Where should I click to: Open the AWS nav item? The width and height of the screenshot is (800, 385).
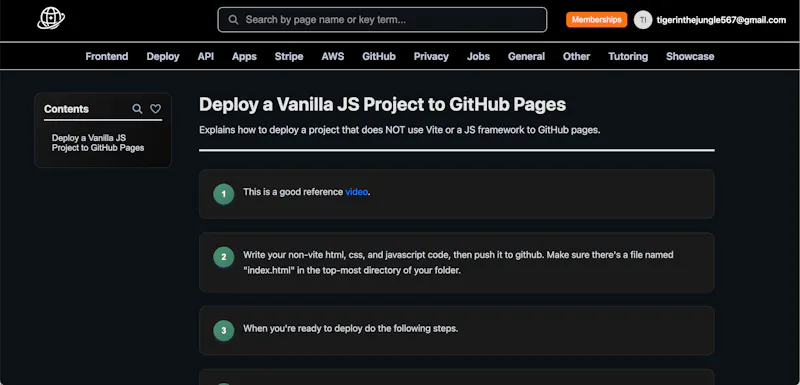pyautogui.click(x=333, y=56)
